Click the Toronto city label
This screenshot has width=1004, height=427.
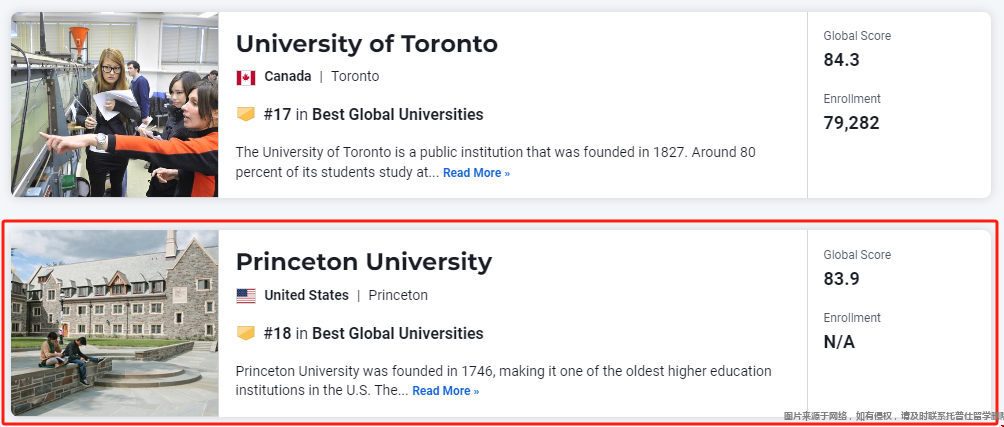point(355,77)
